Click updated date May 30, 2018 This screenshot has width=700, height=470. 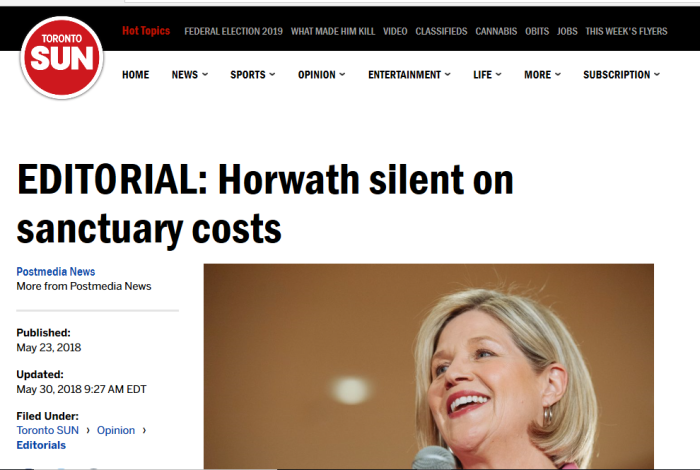click(81, 389)
